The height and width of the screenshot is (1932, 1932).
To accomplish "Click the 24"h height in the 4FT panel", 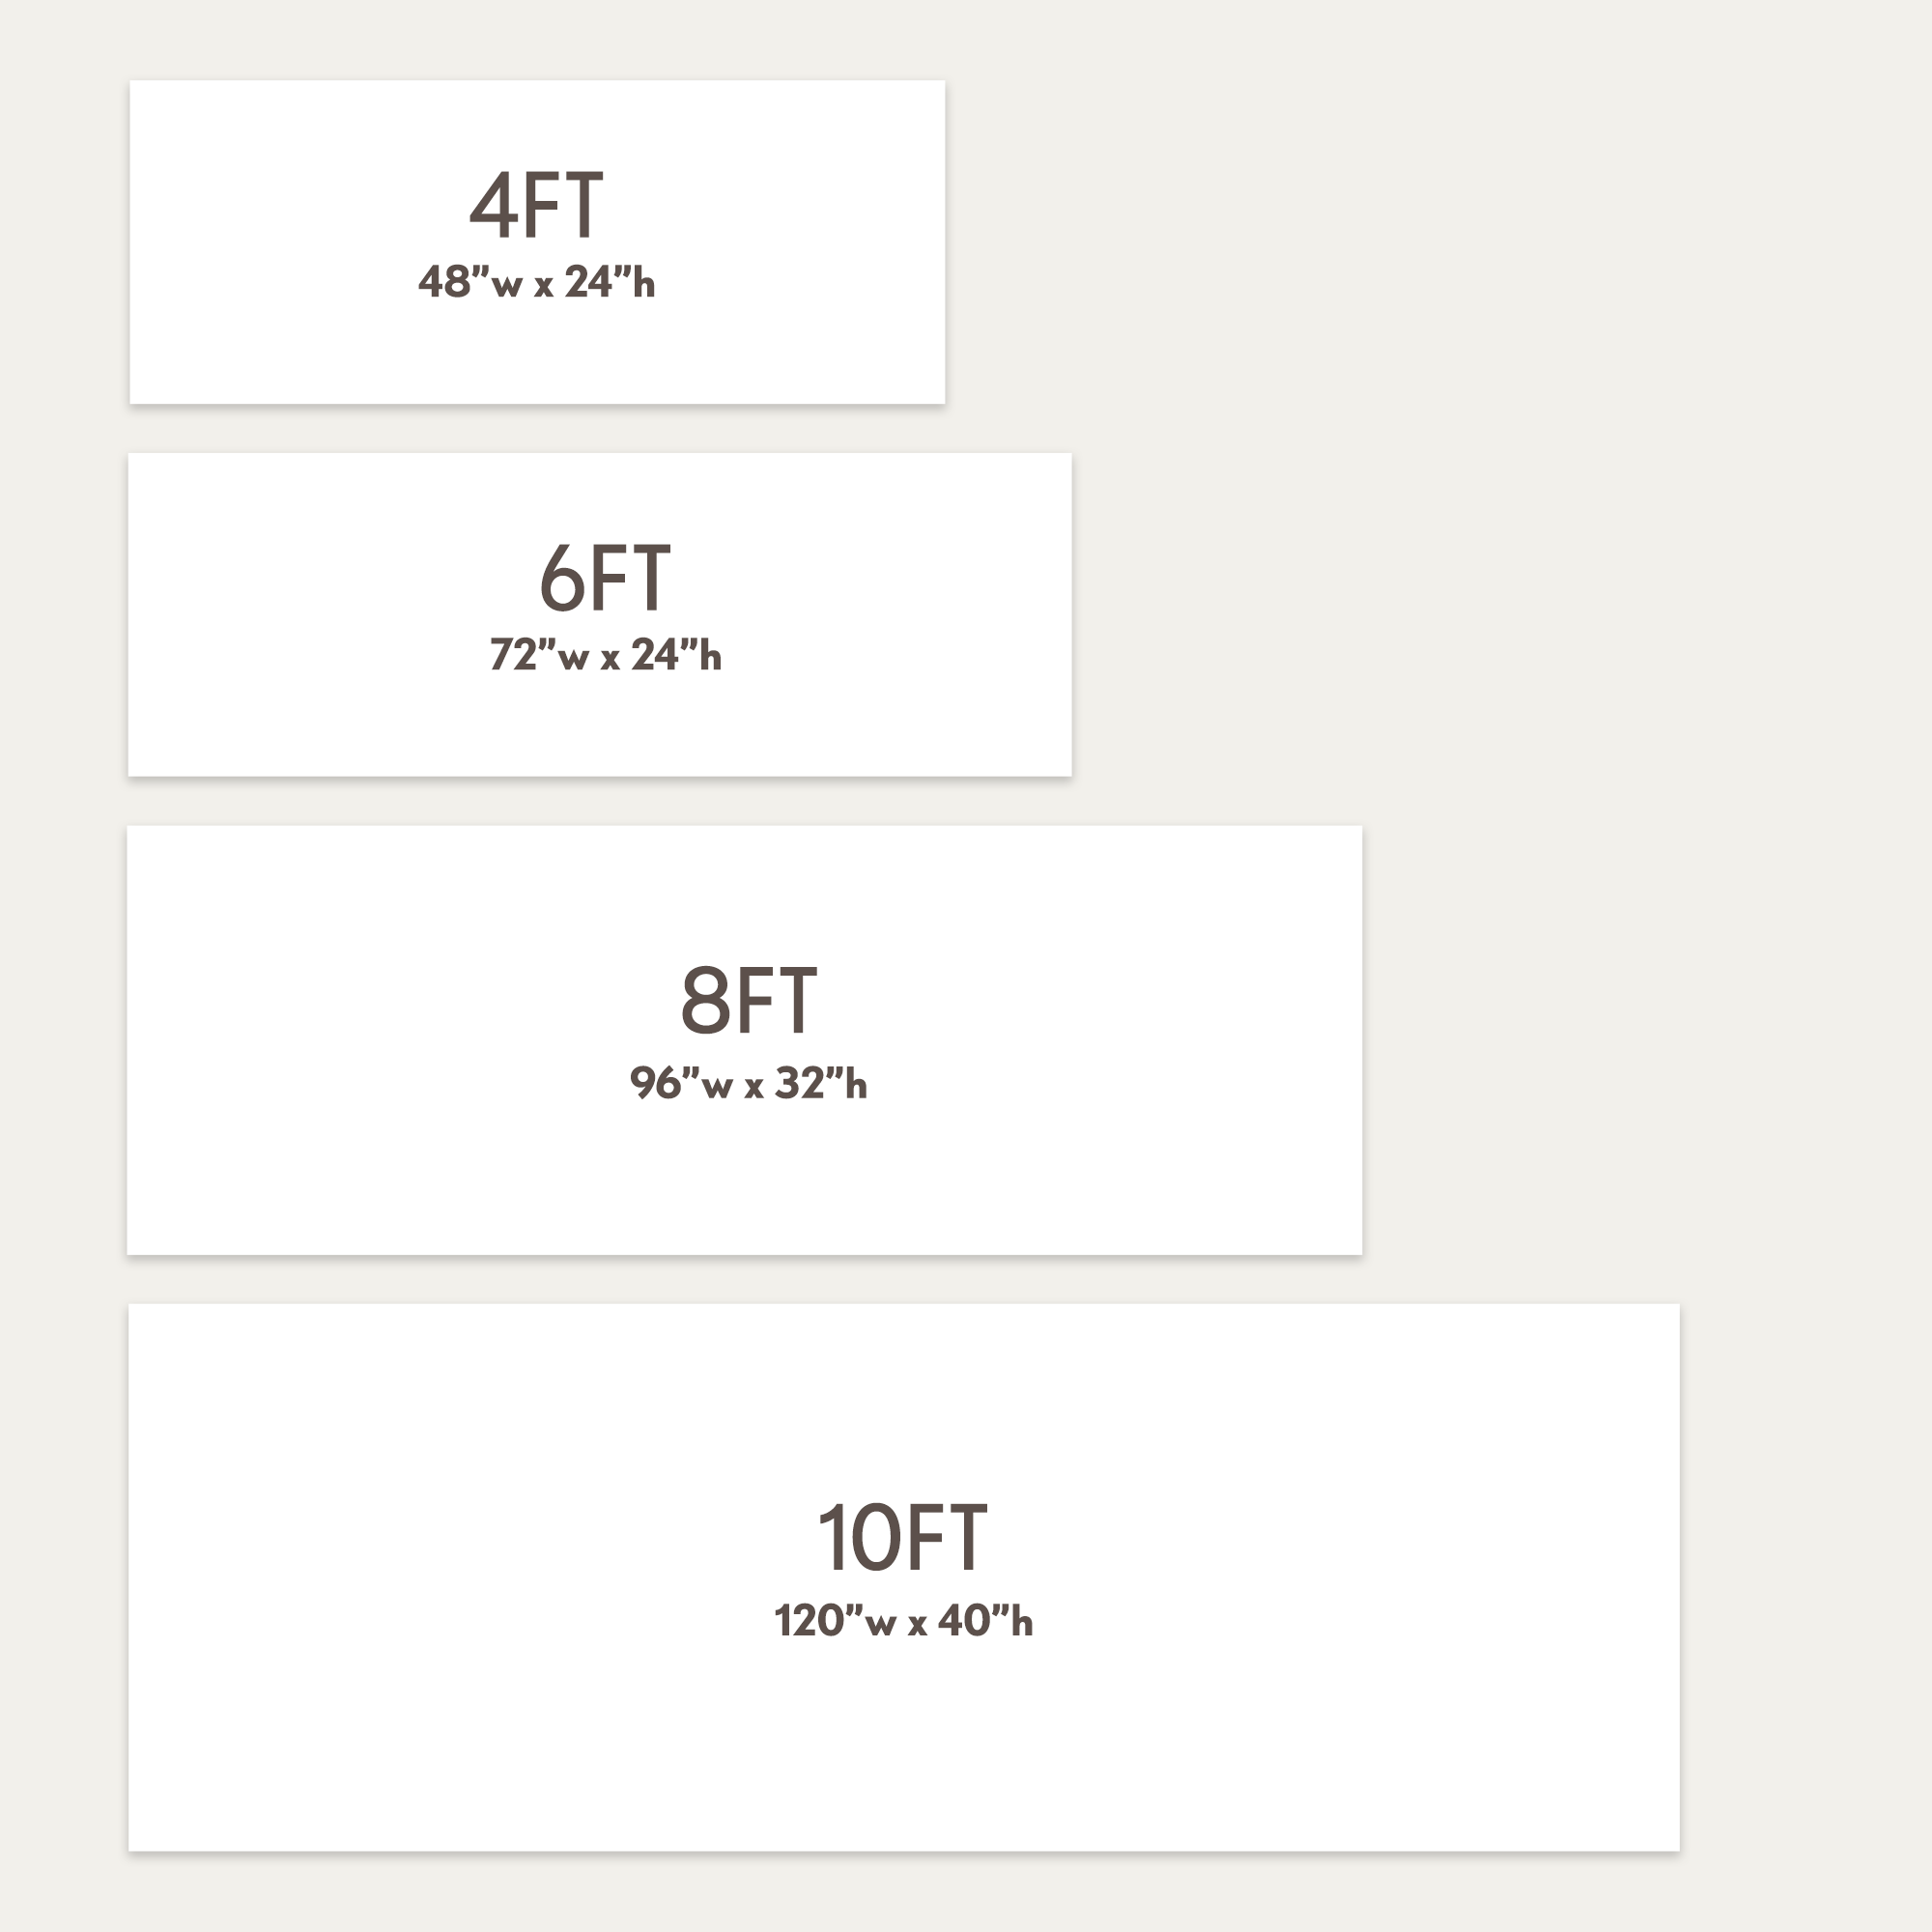I will click(610, 282).
